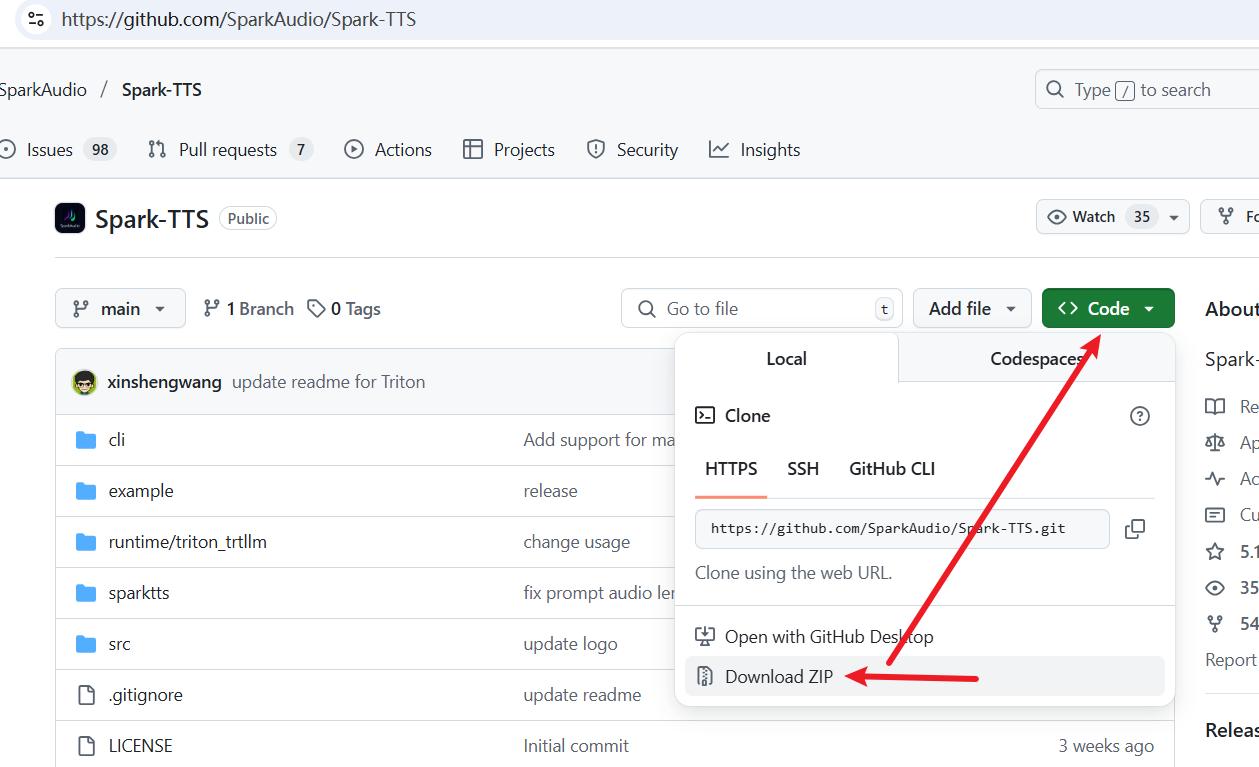1259x767 pixels.
Task: Open the runtime/triton_trtllm folder
Action: pyautogui.click(x=188, y=542)
